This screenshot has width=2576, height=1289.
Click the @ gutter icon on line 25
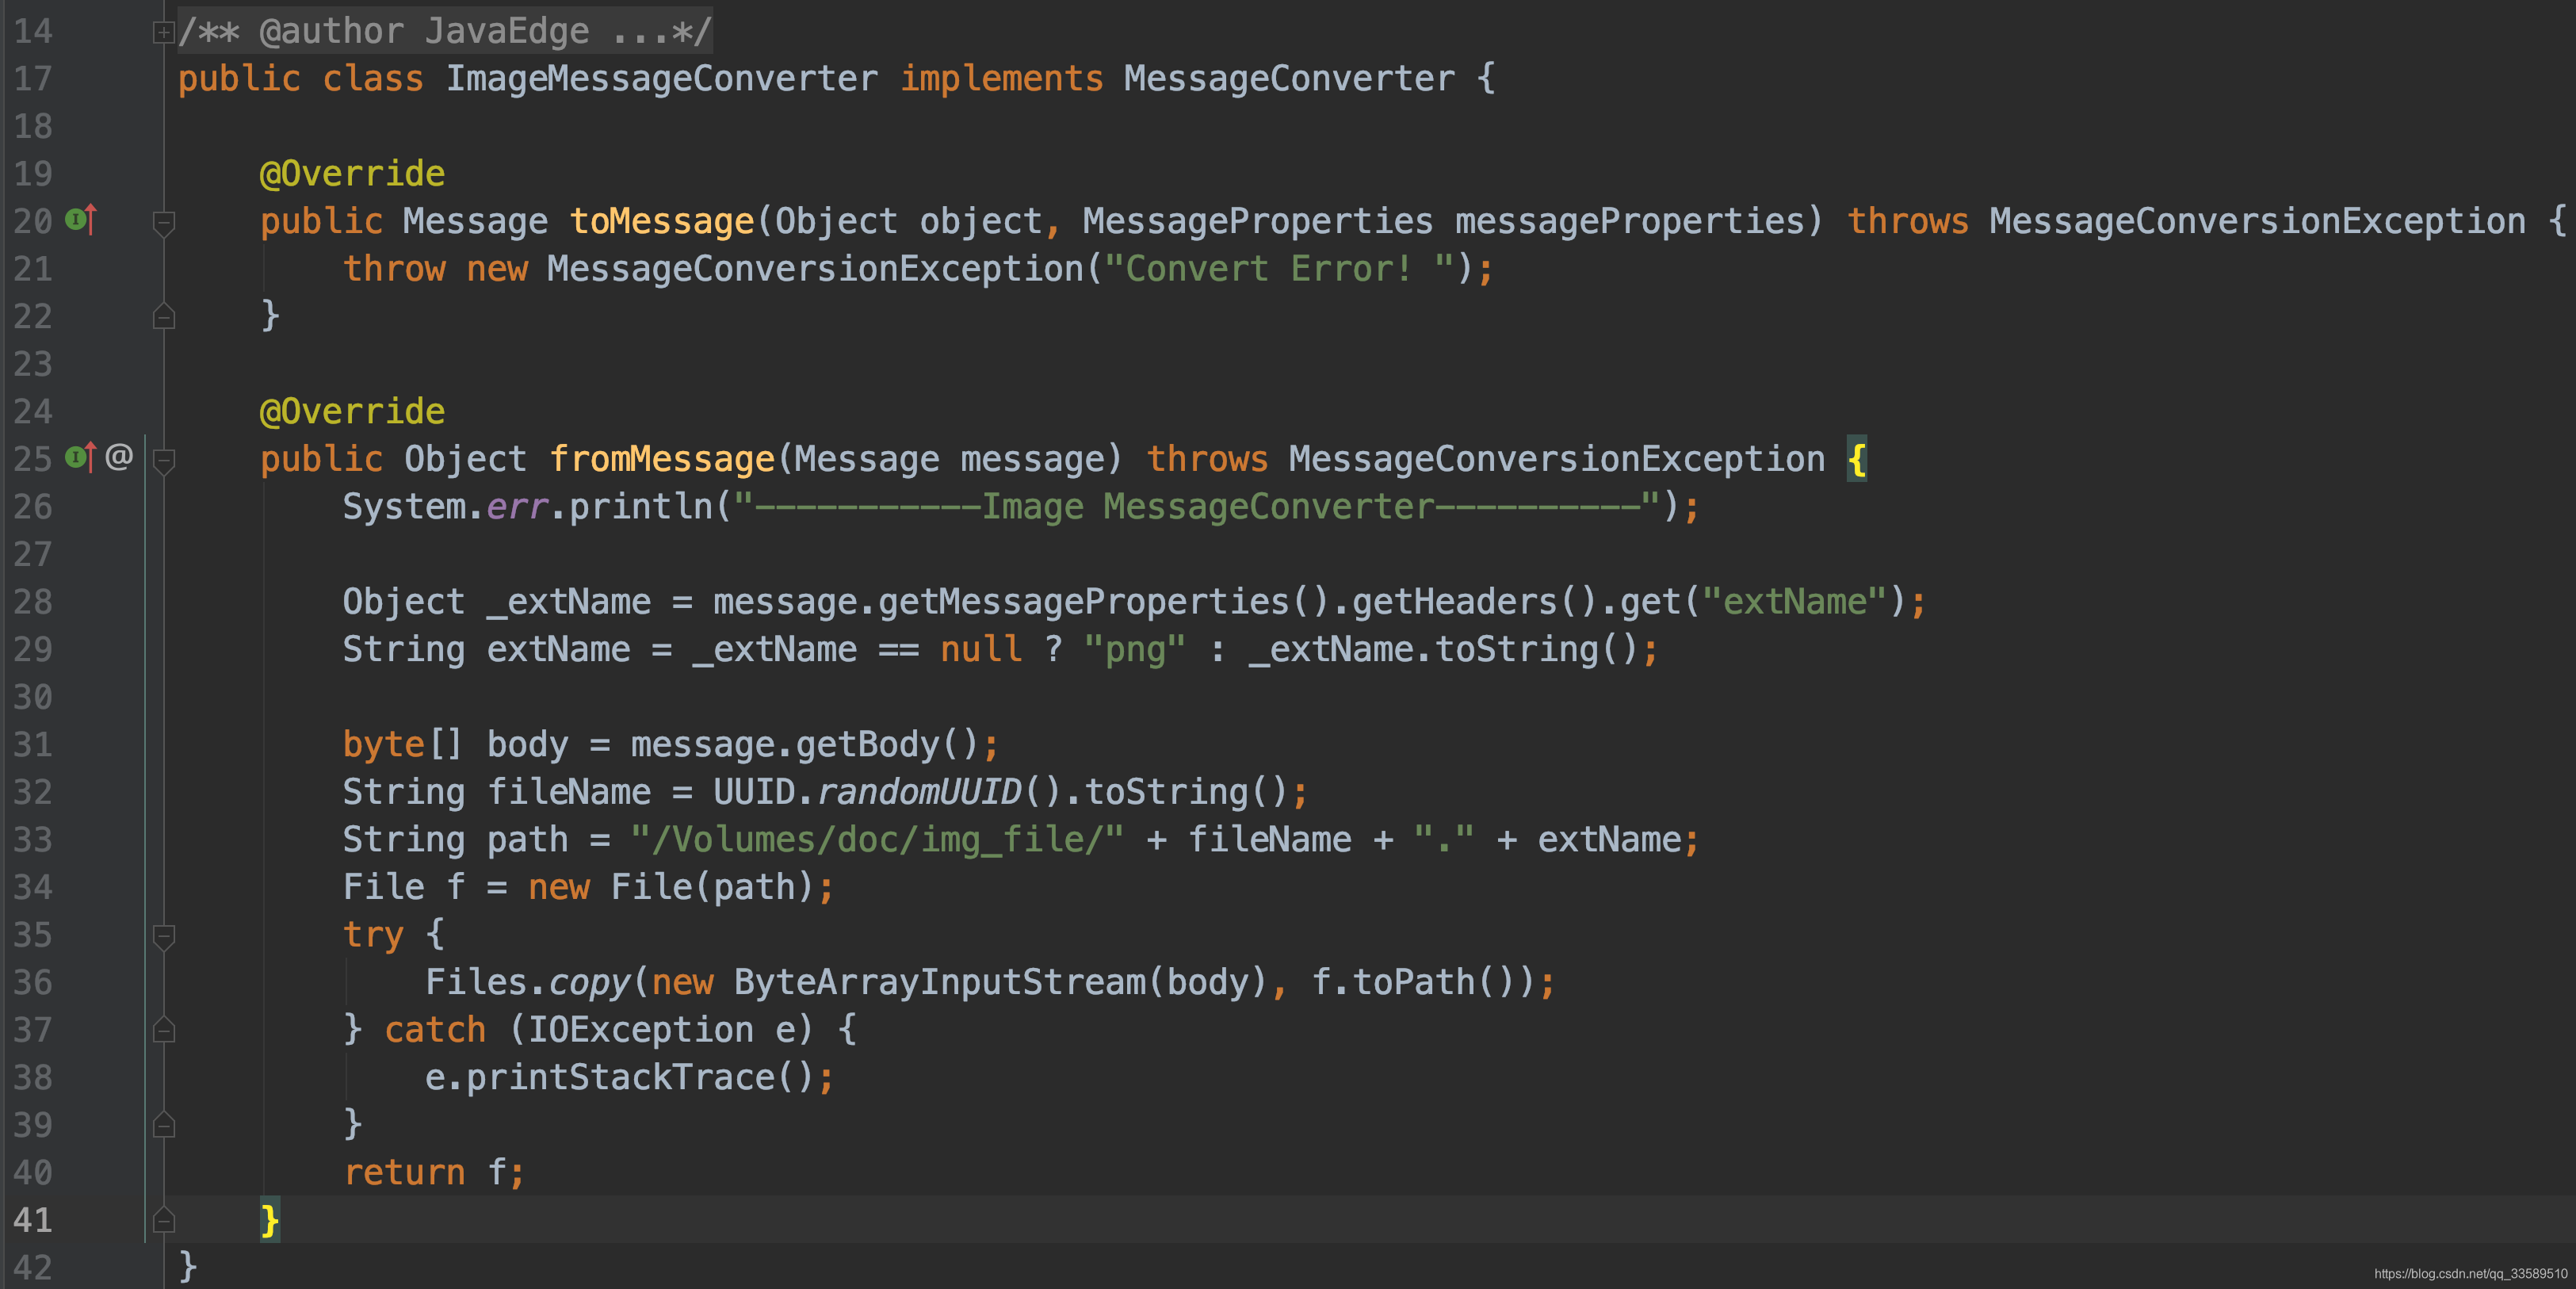(x=119, y=457)
